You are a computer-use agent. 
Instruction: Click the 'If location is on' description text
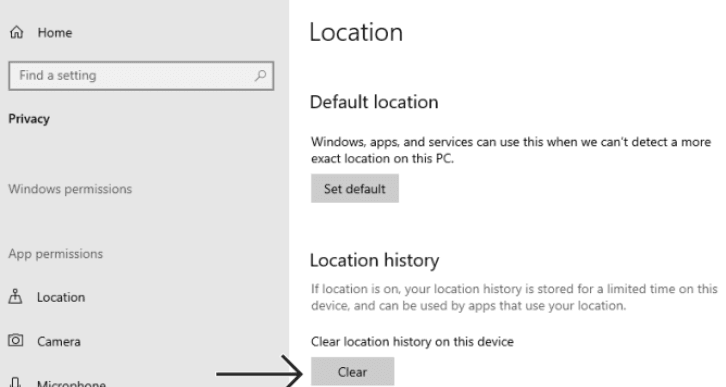514,297
